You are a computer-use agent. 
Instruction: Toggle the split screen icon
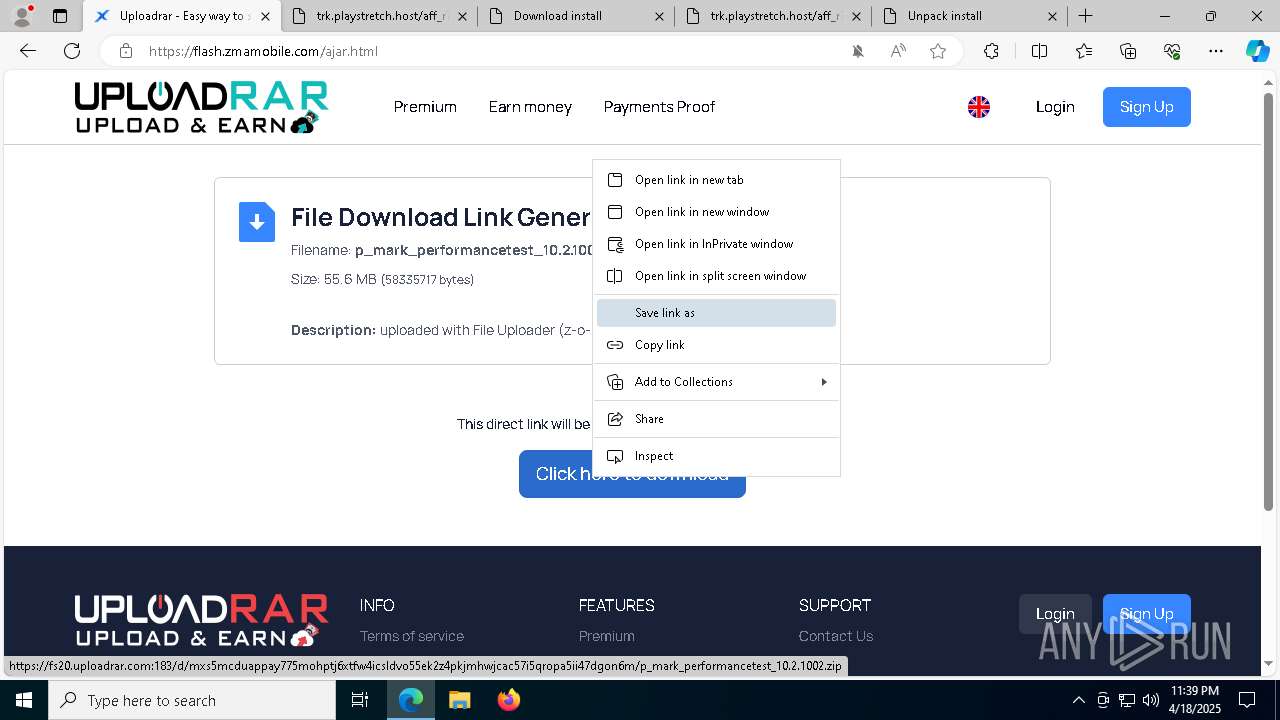coord(1039,51)
